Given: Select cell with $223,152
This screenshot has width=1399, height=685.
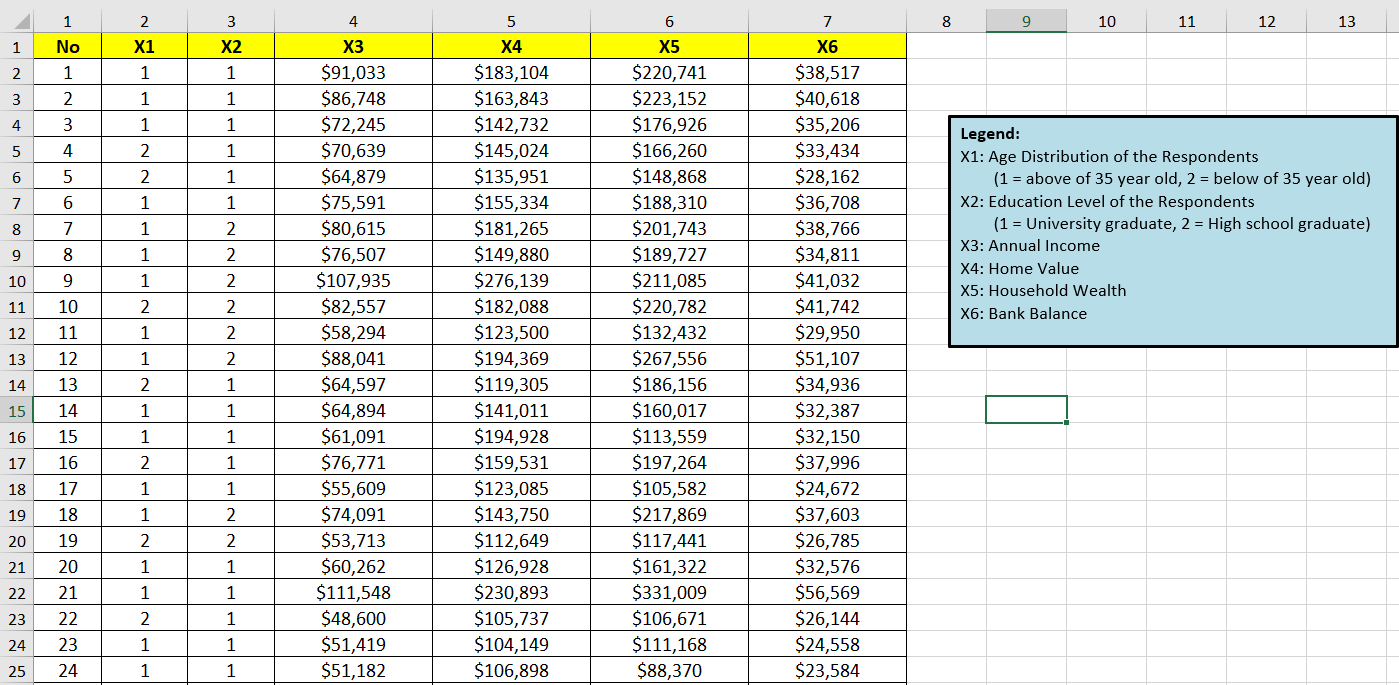Looking at the screenshot, I should pyautogui.click(x=669, y=98).
